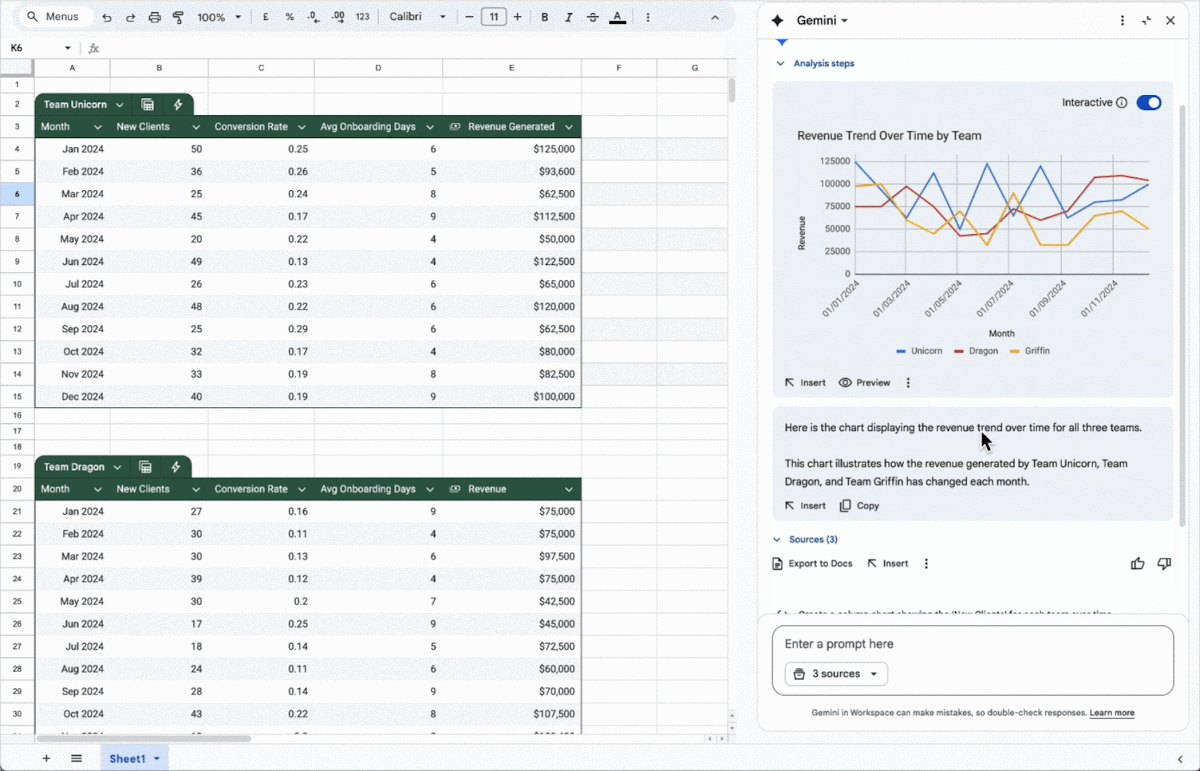The image size is (1200, 771).
Task: Select the cell containing $125,000
Action: point(512,149)
